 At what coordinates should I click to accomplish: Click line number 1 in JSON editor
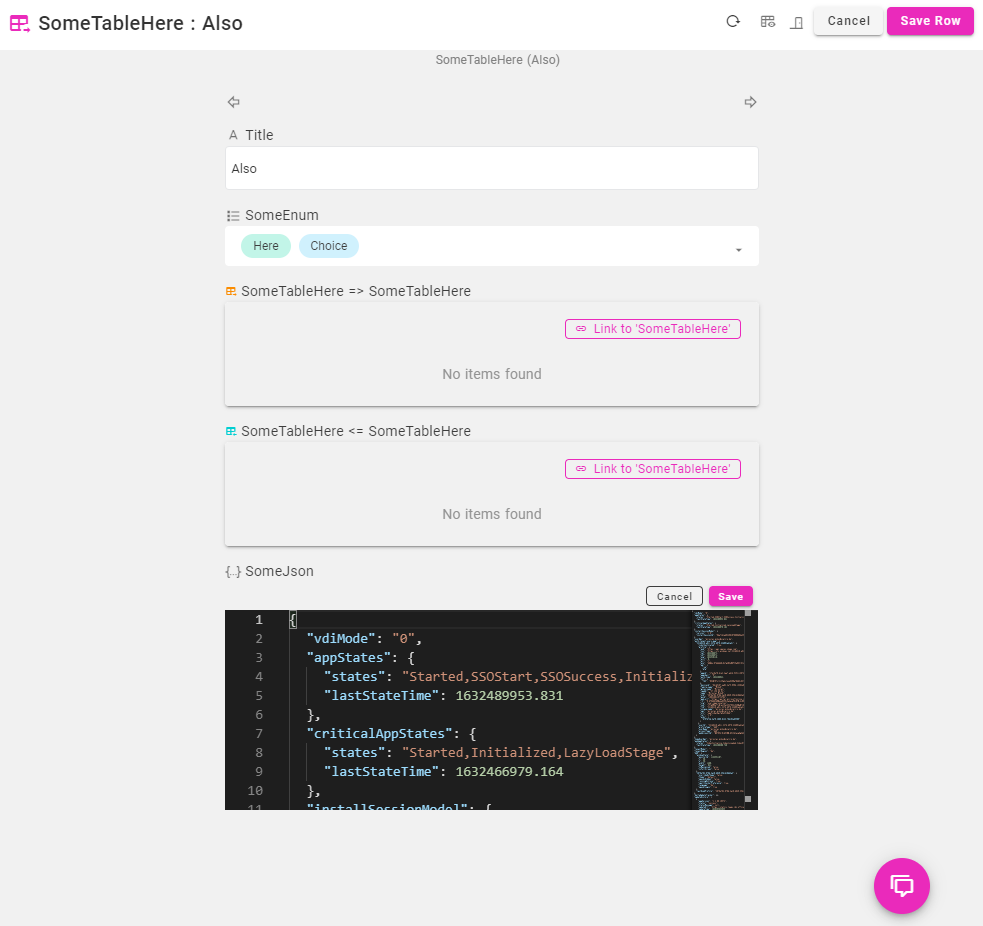tap(258, 619)
